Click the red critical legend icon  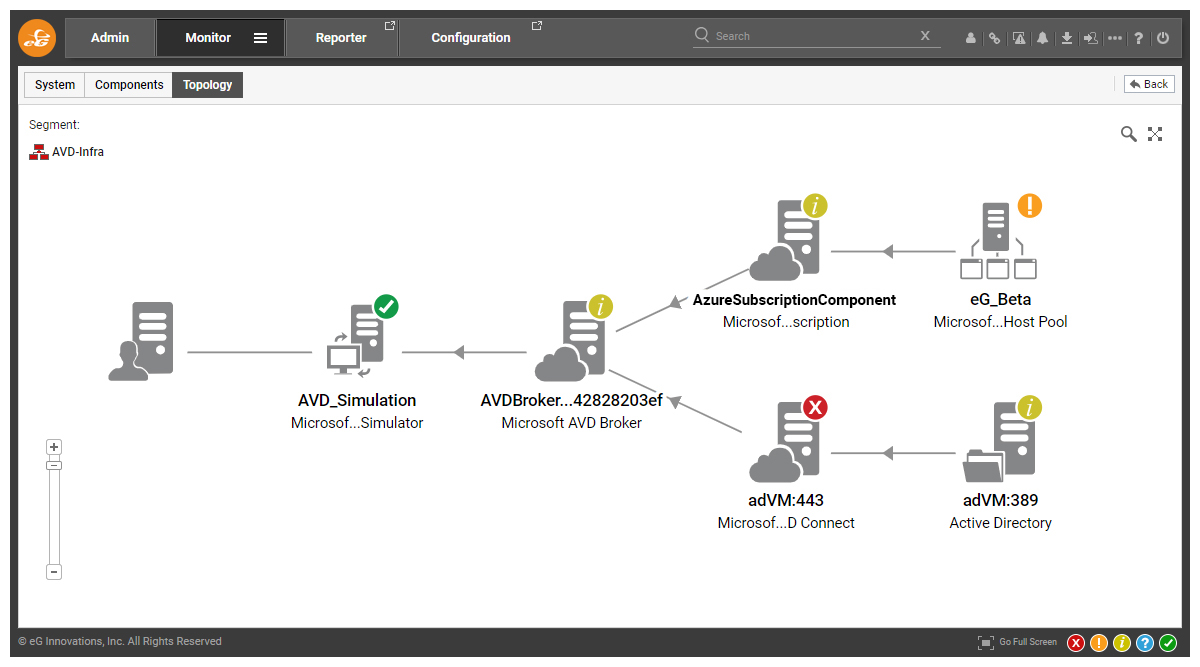pos(1076,643)
